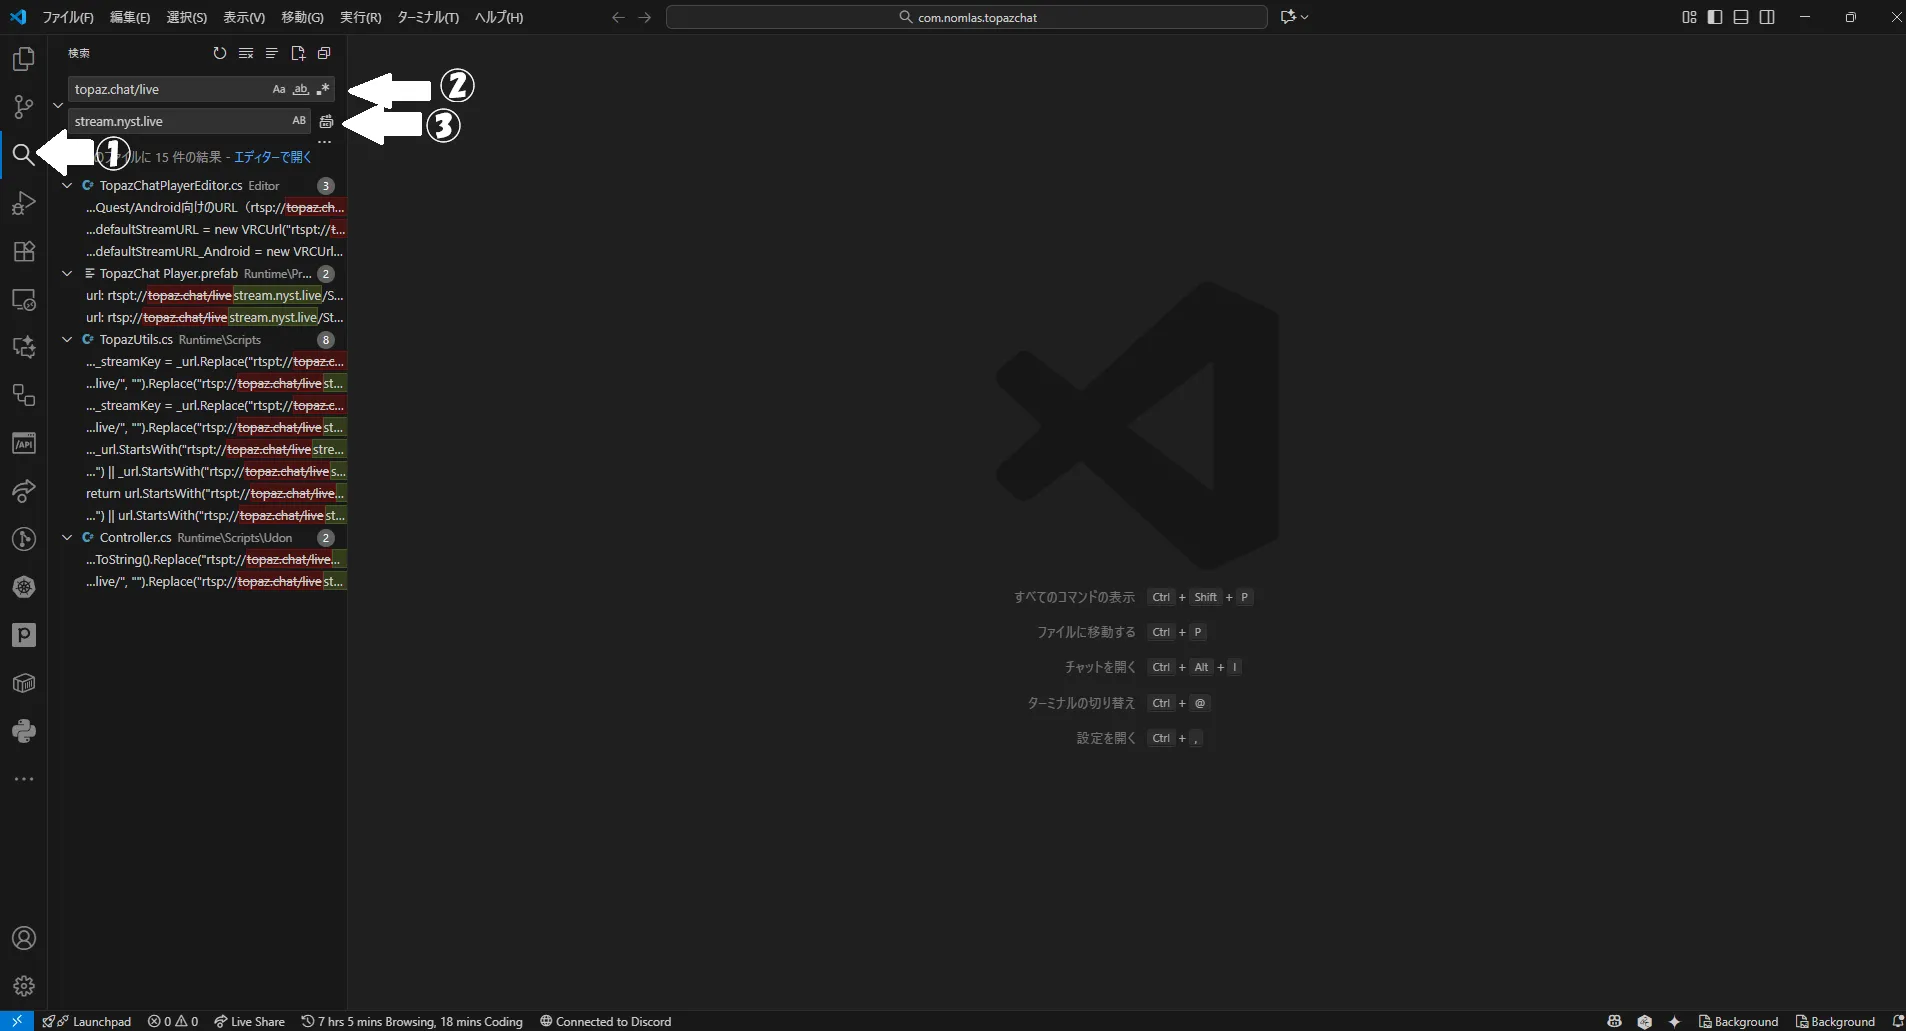Open the Customize Layout icon
The width and height of the screenshot is (1906, 1031).
pyautogui.click(x=1689, y=17)
